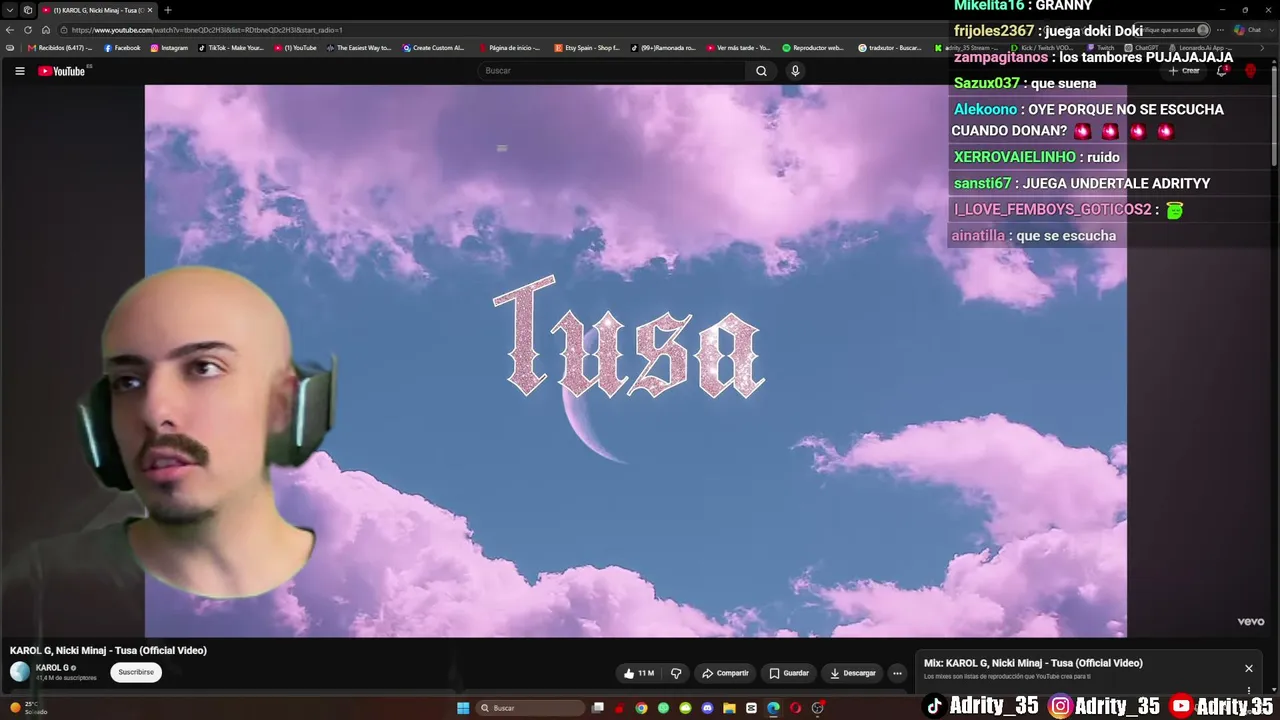Screen dimensions: 1280x720
Task: Subscribe to KAROL G with Suscribirse
Action: pyautogui.click(x=136, y=672)
